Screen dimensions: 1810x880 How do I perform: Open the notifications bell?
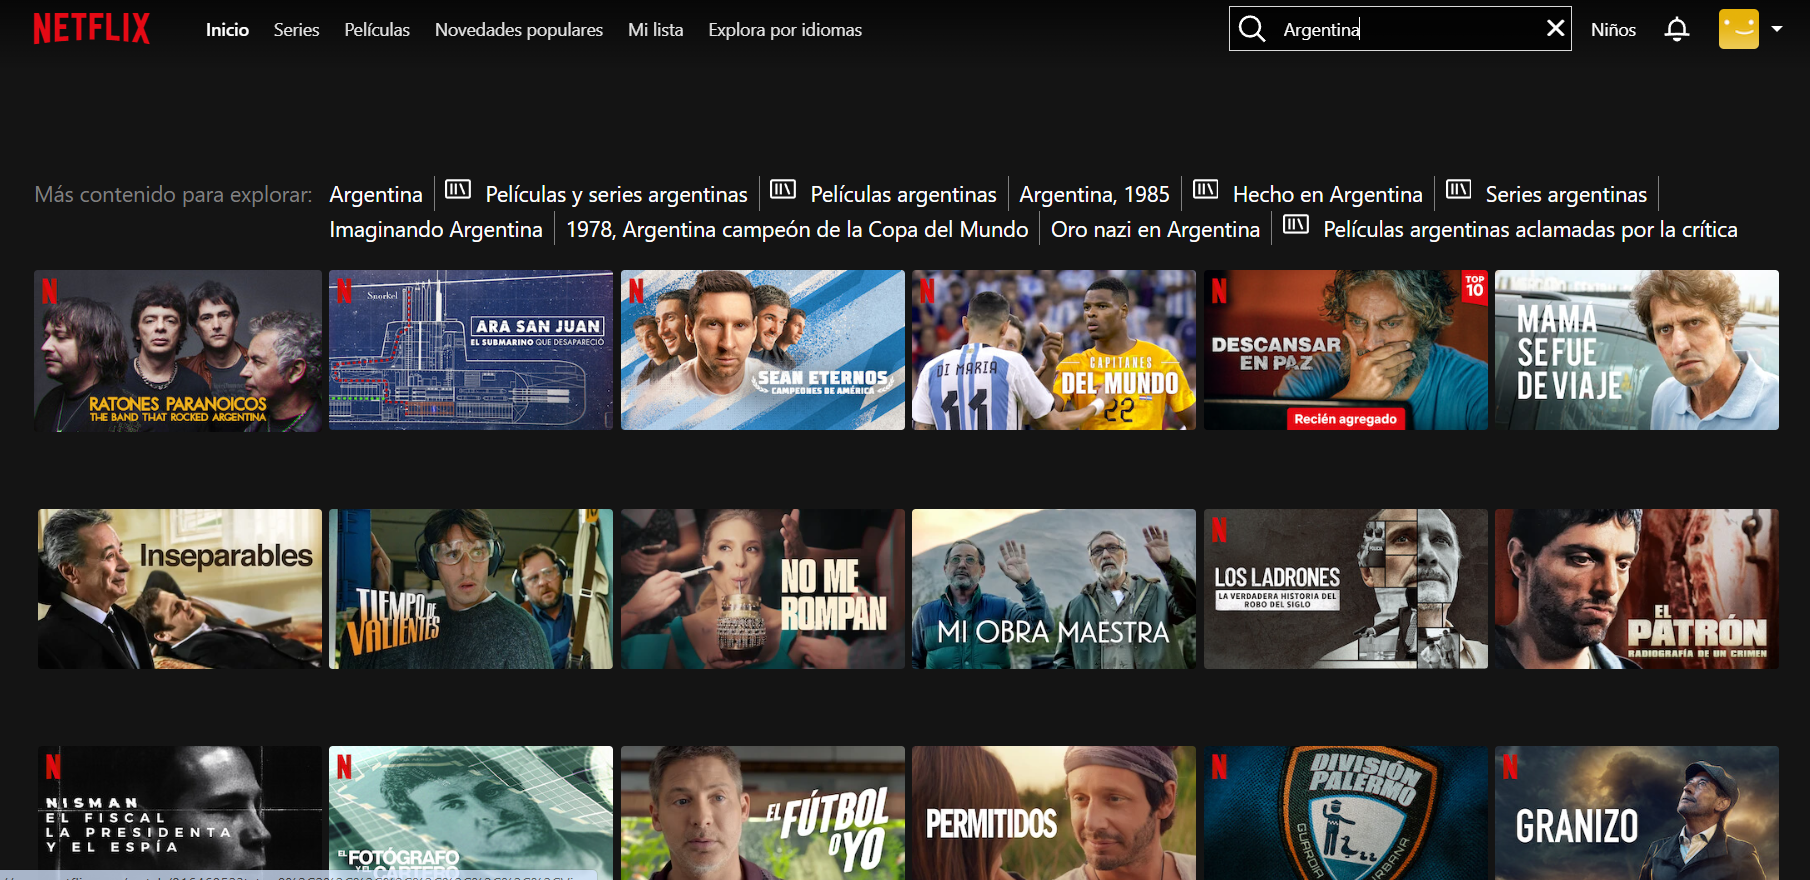pyautogui.click(x=1677, y=30)
